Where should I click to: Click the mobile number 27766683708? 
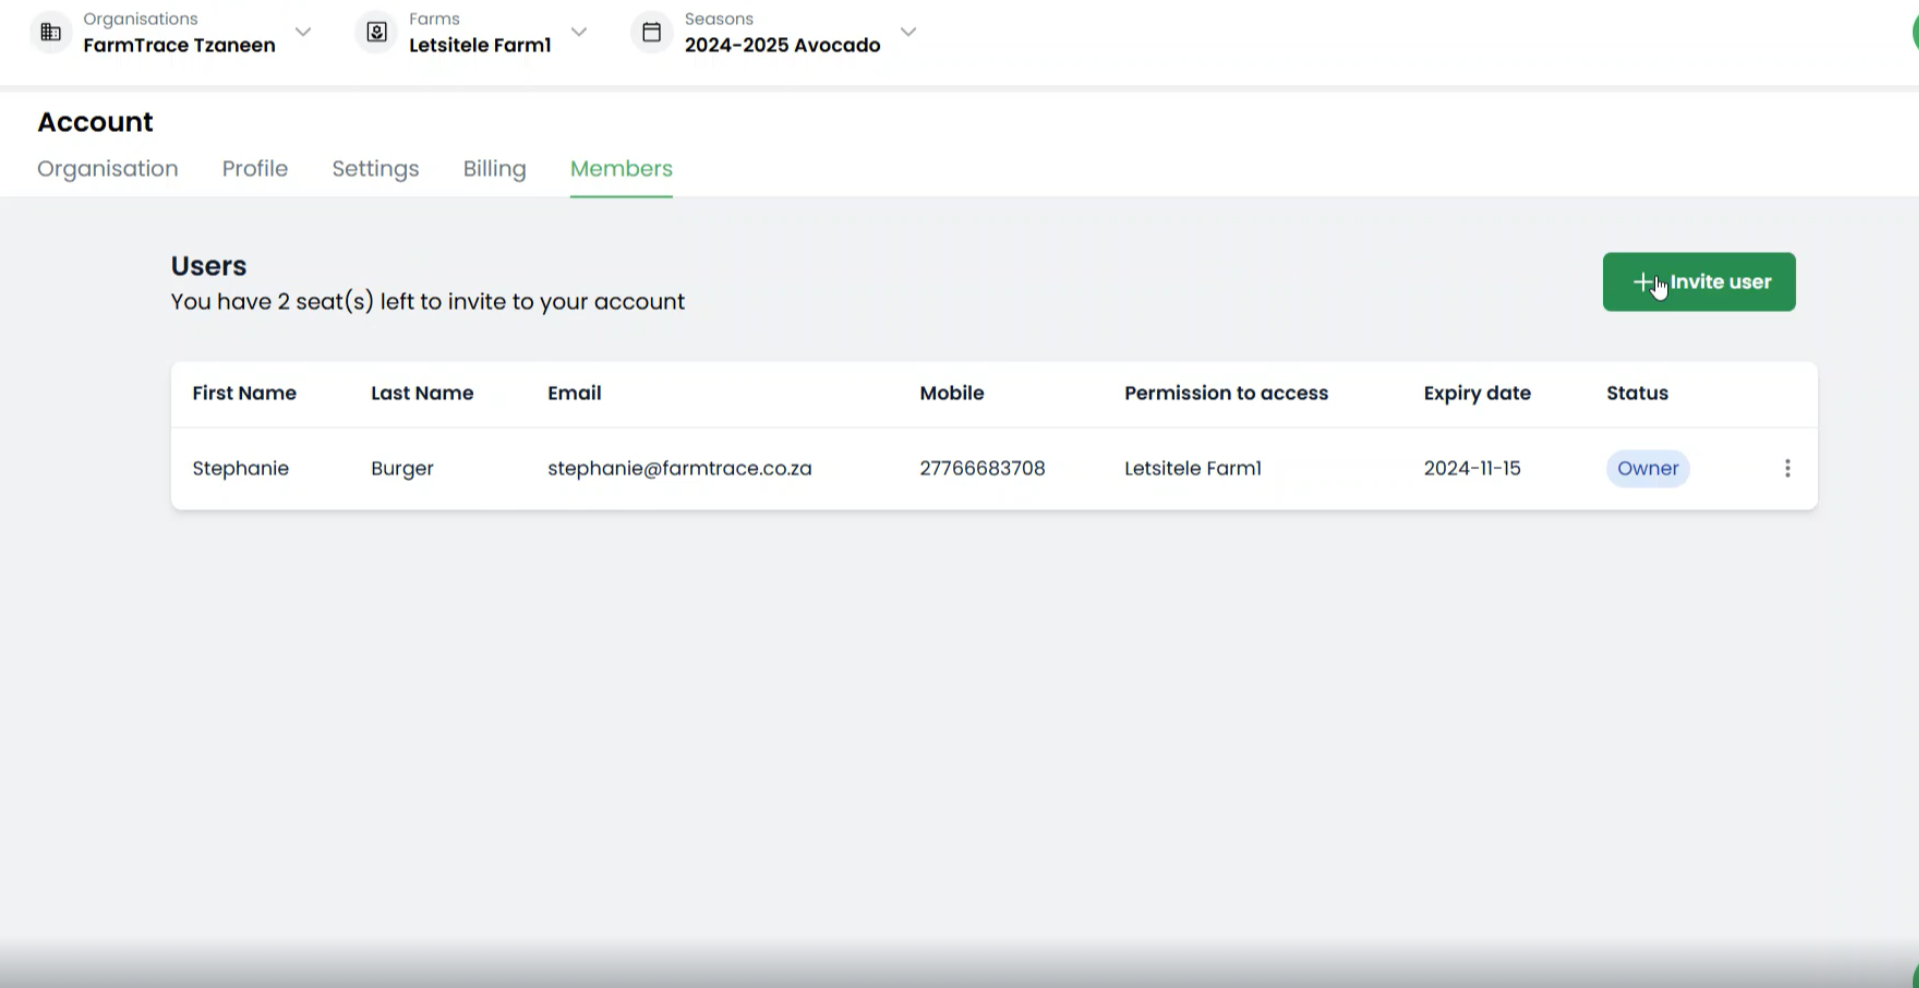coord(982,468)
